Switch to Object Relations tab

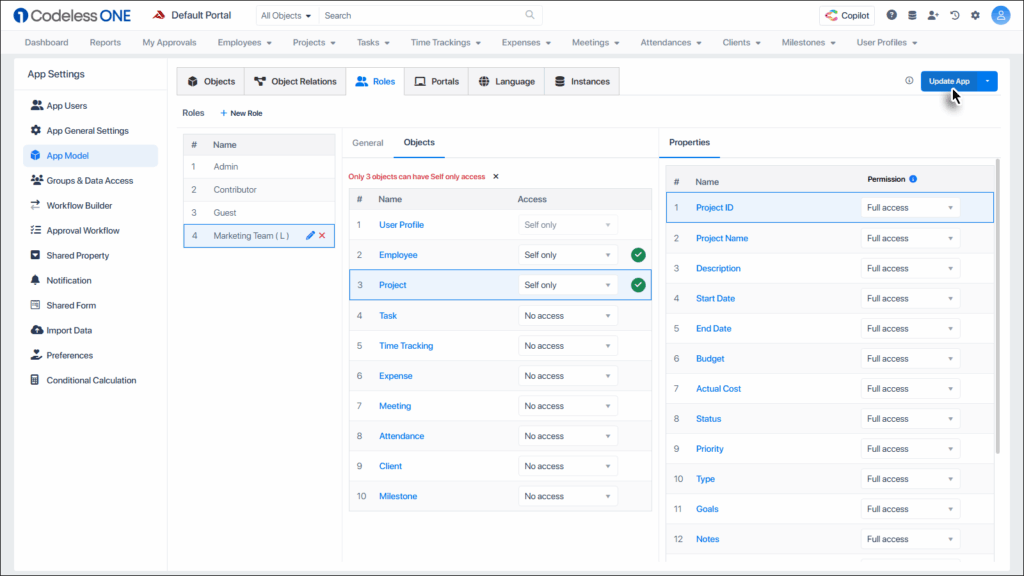tap(295, 81)
